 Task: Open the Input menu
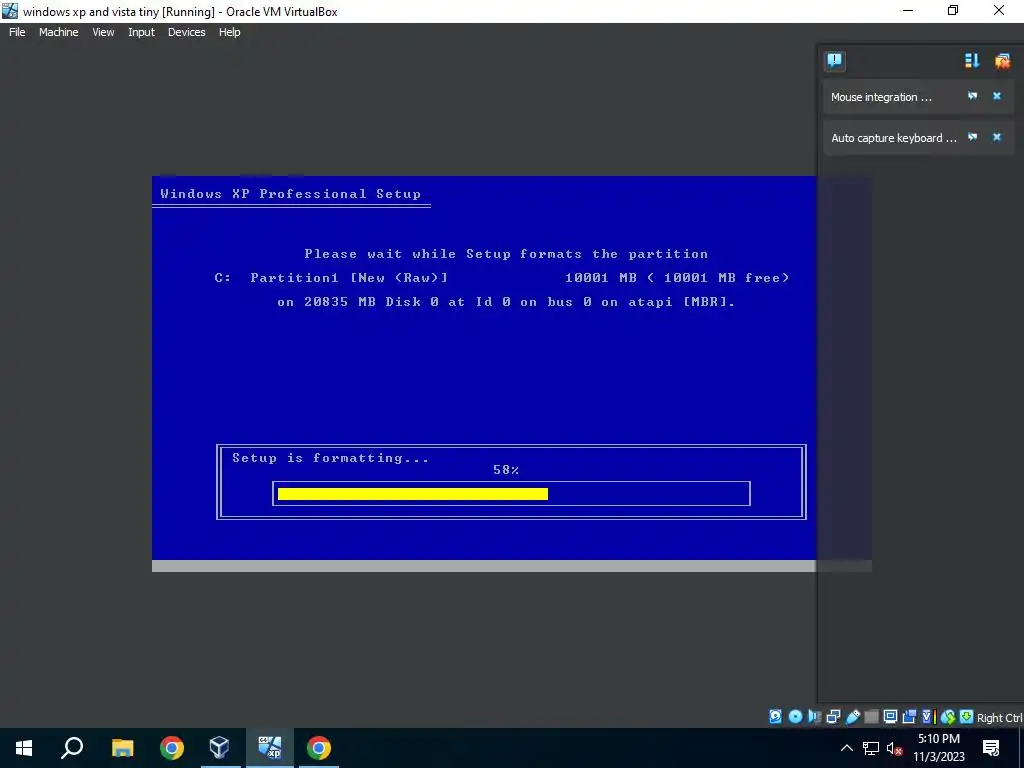tap(141, 32)
